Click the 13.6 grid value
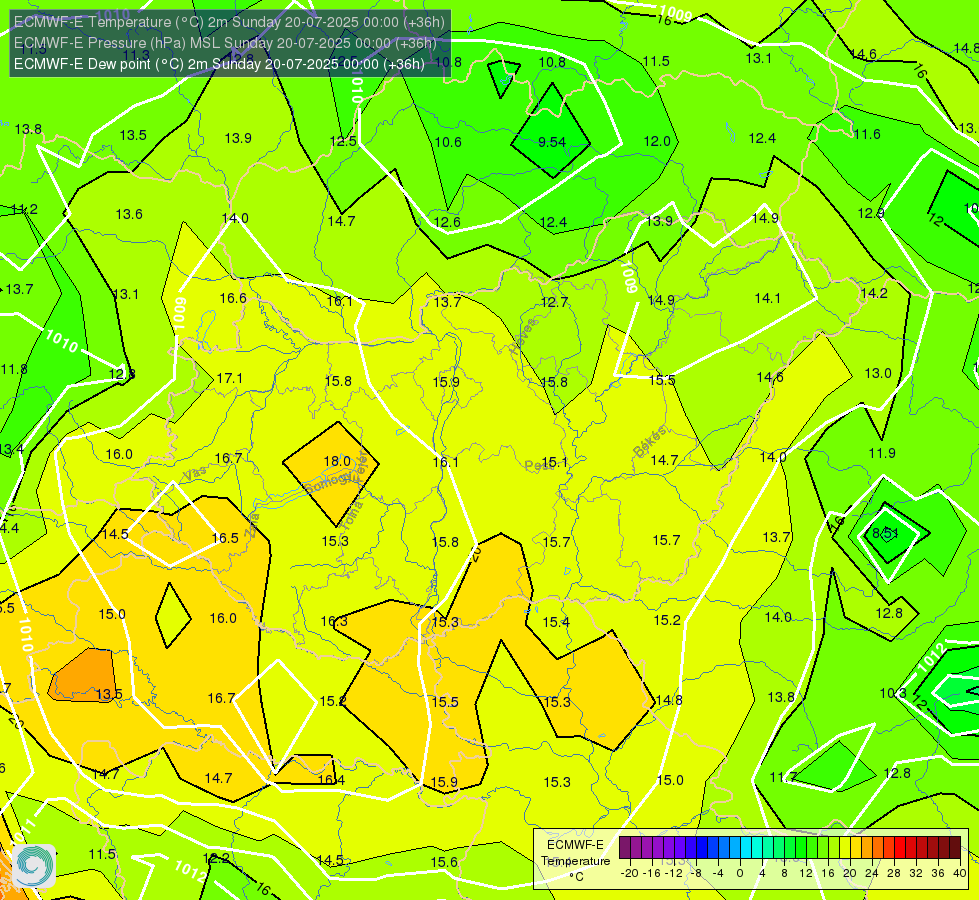The width and height of the screenshot is (979, 900). (x=129, y=215)
